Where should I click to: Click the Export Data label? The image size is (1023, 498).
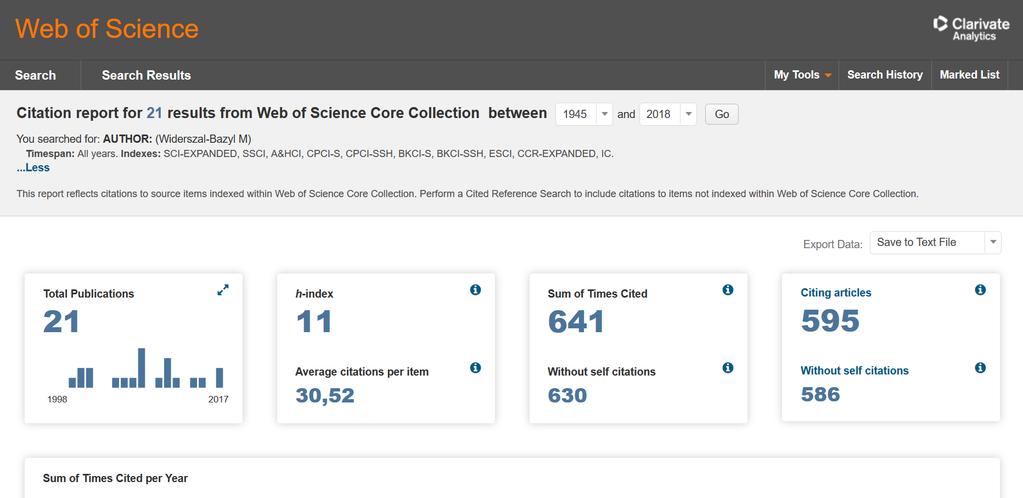pos(832,244)
